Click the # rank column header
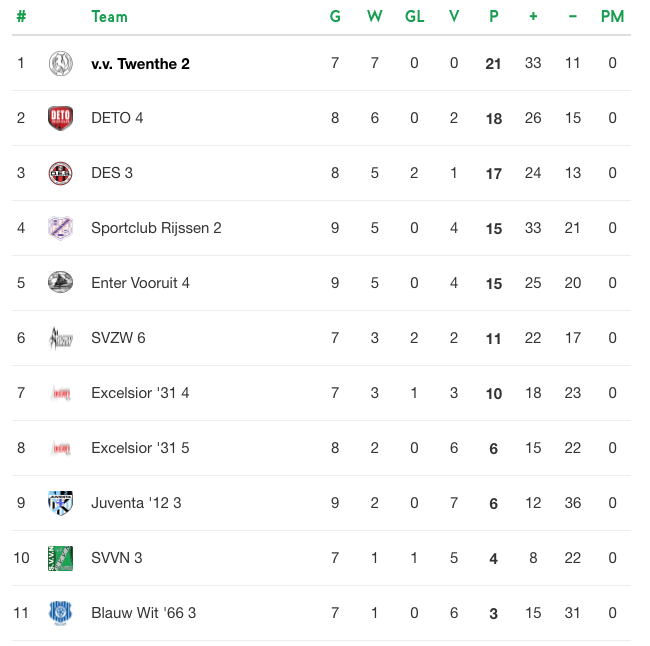 click(21, 17)
